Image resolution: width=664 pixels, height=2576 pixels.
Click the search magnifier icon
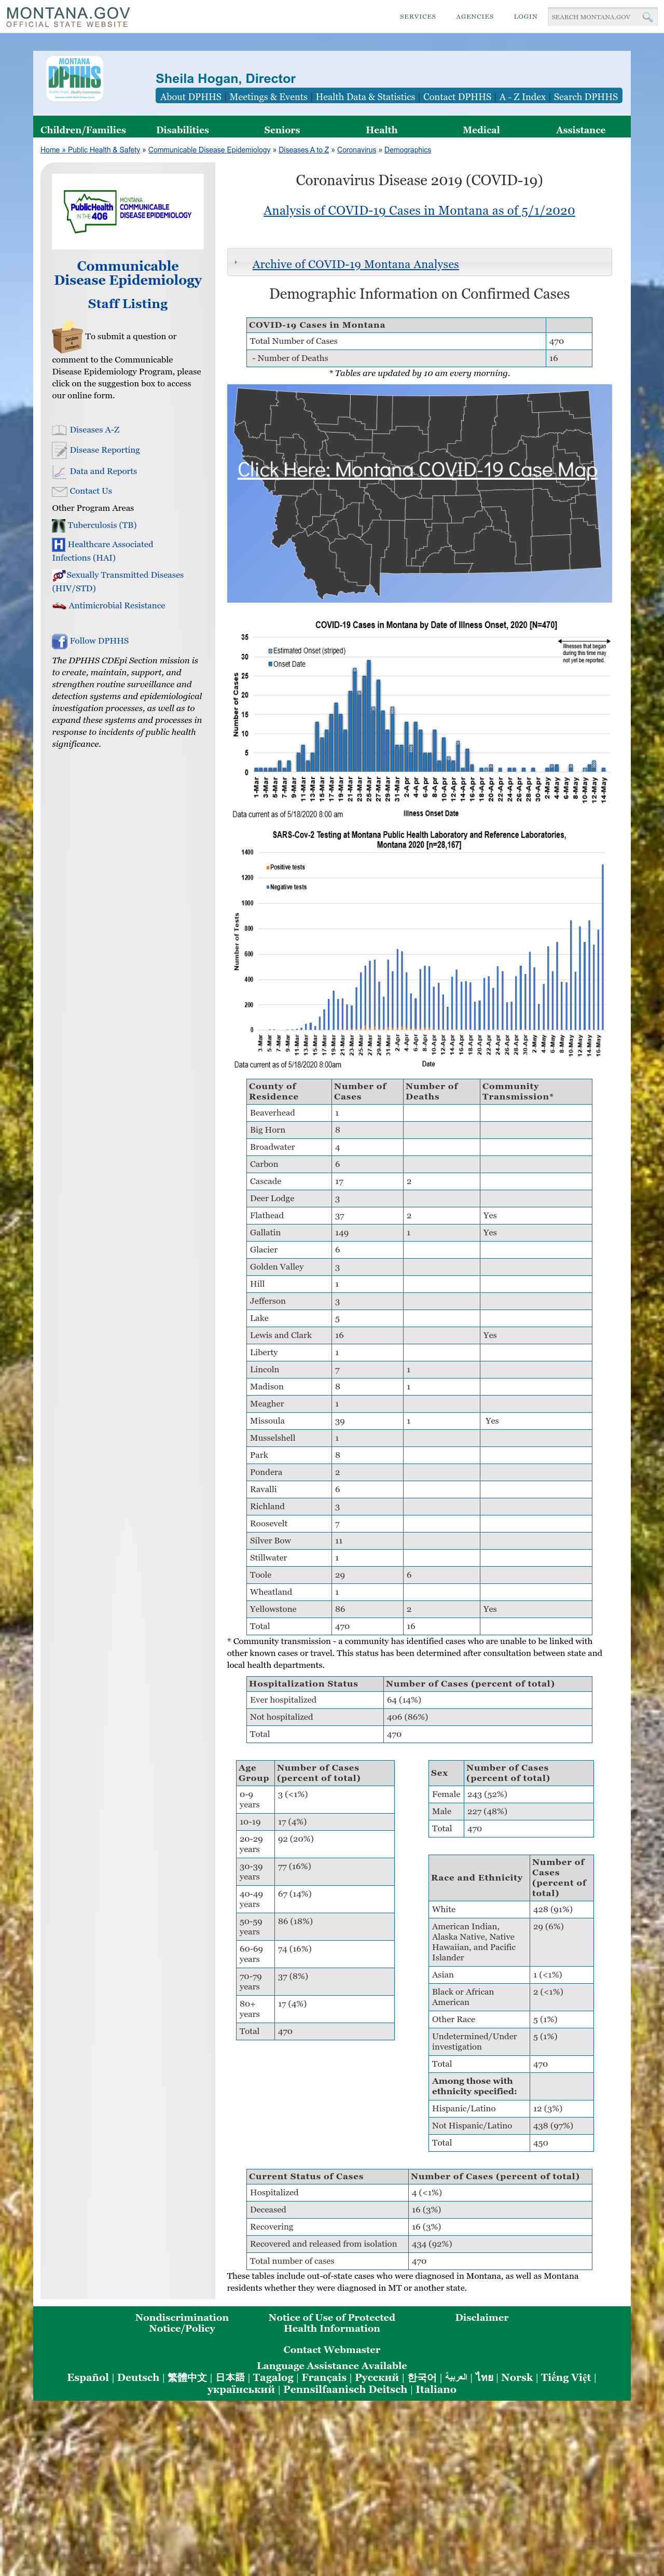tap(647, 17)
